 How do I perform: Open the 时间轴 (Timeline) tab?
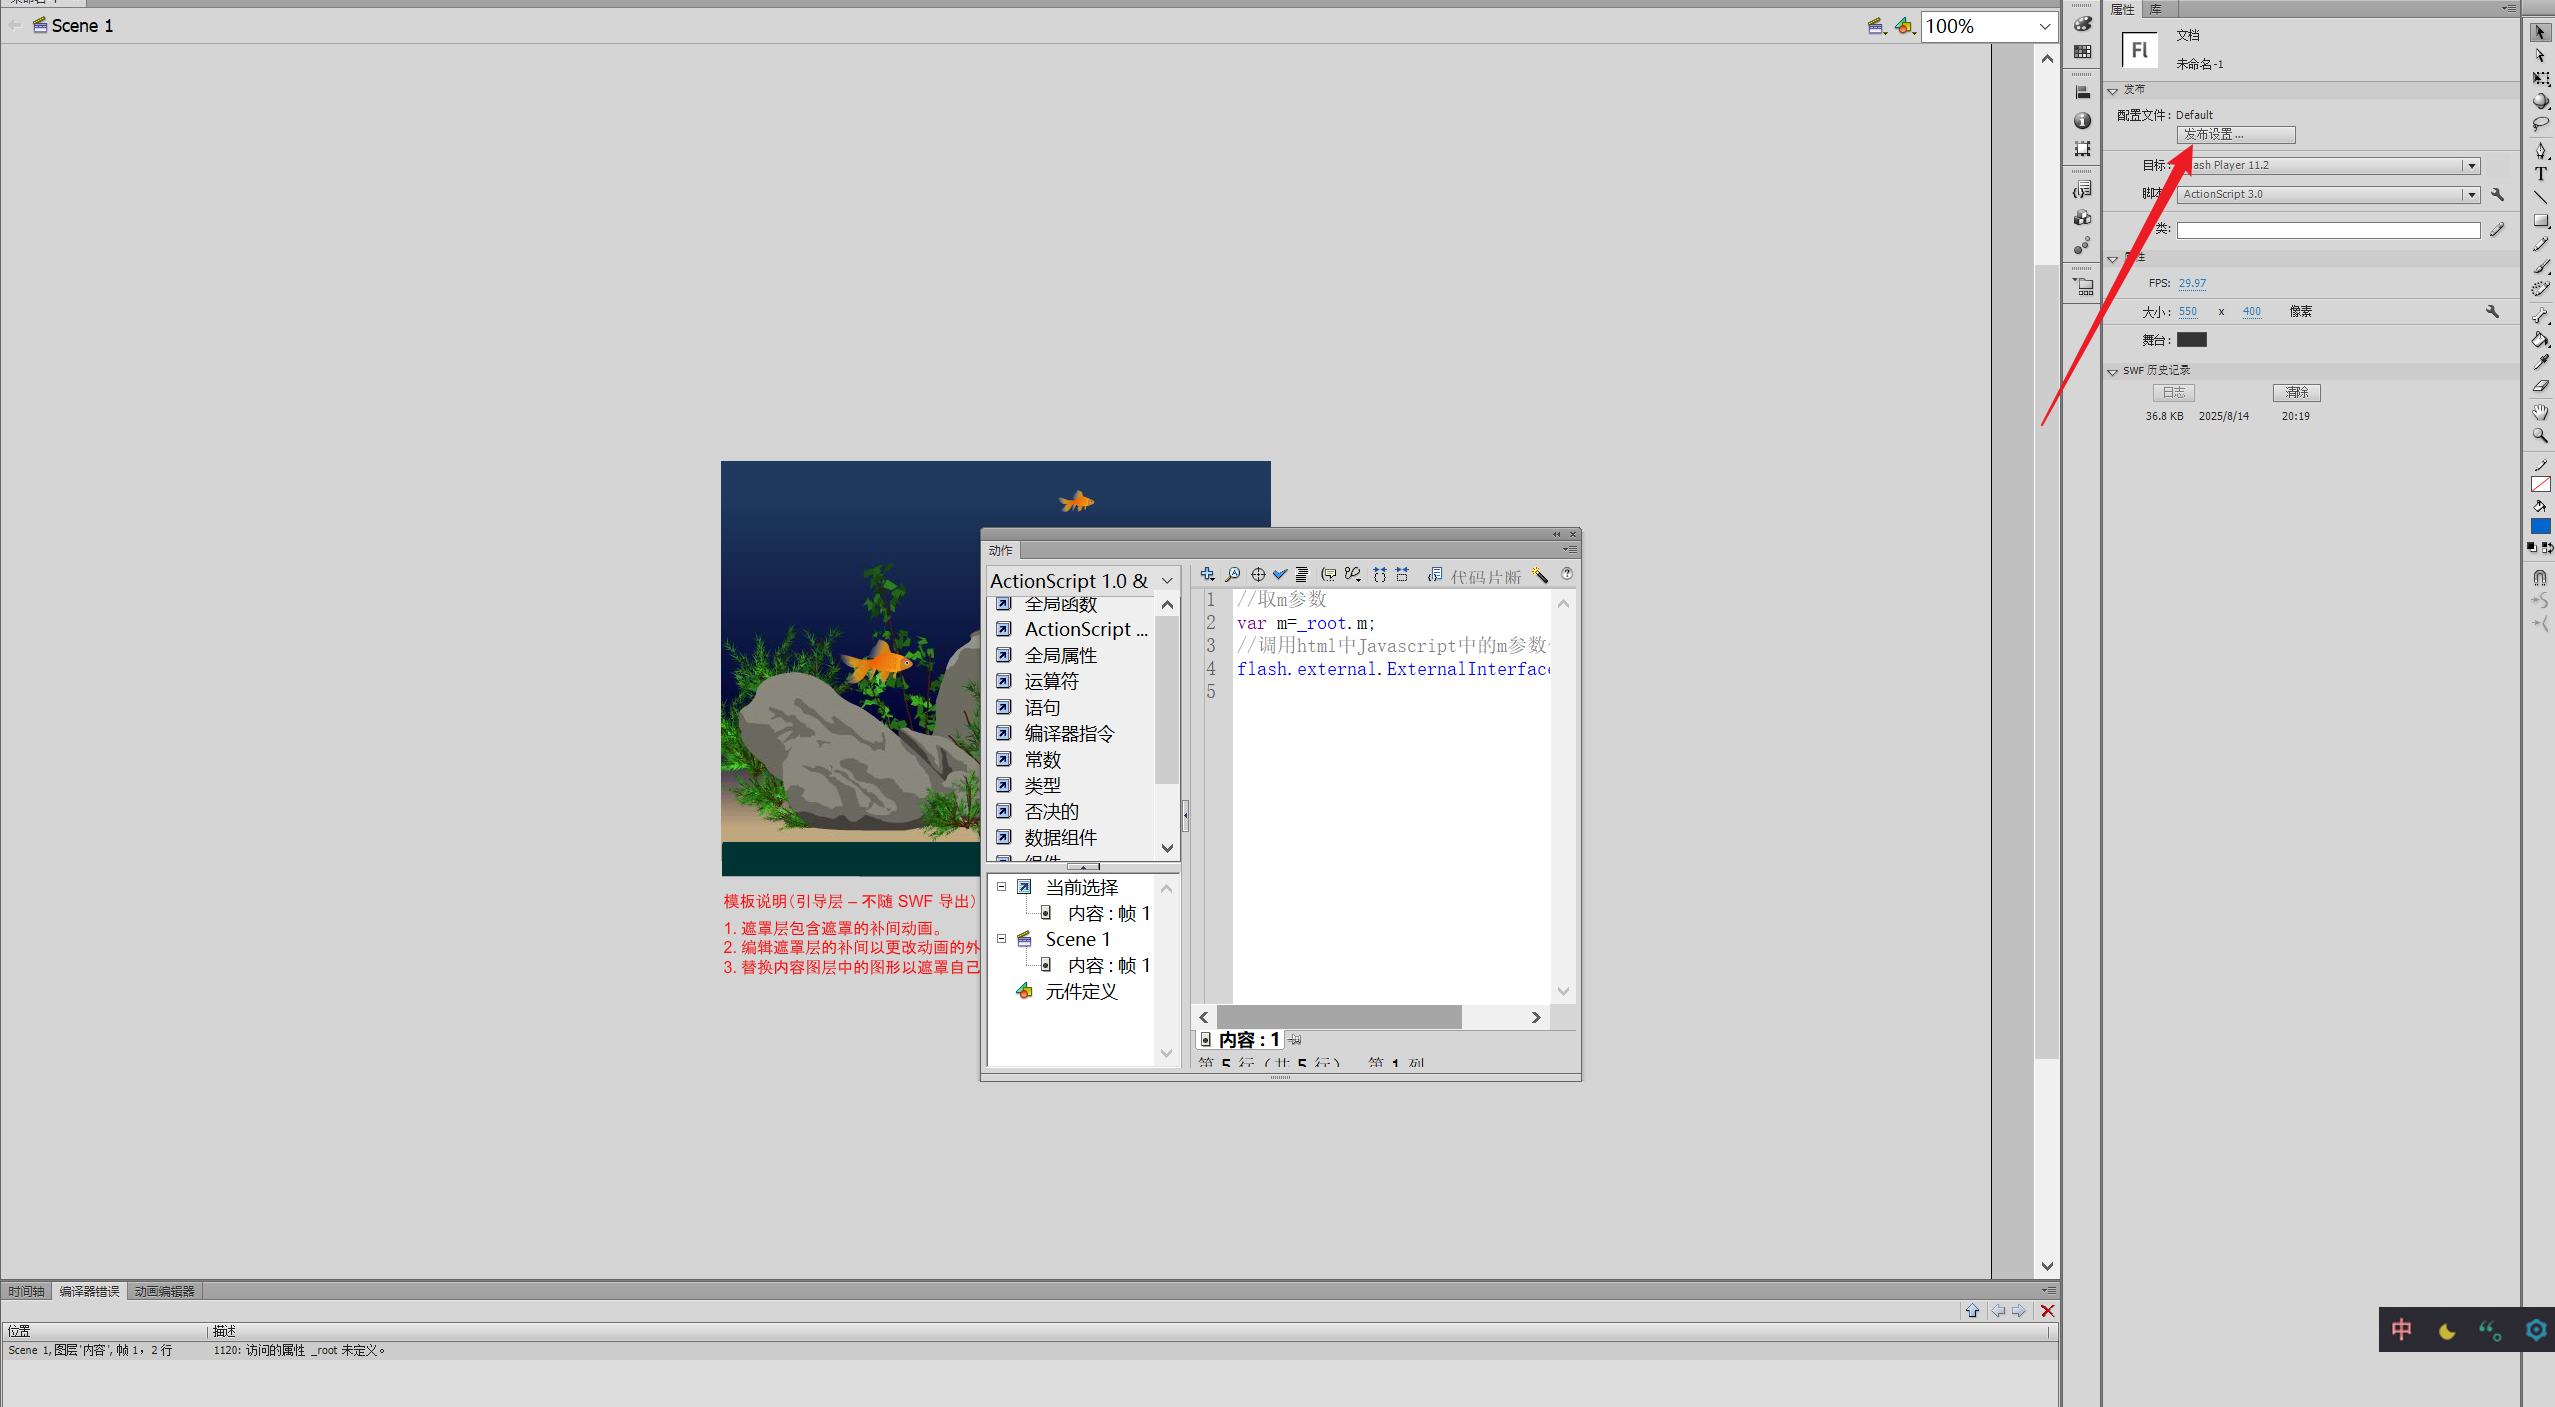[27, 1291]
